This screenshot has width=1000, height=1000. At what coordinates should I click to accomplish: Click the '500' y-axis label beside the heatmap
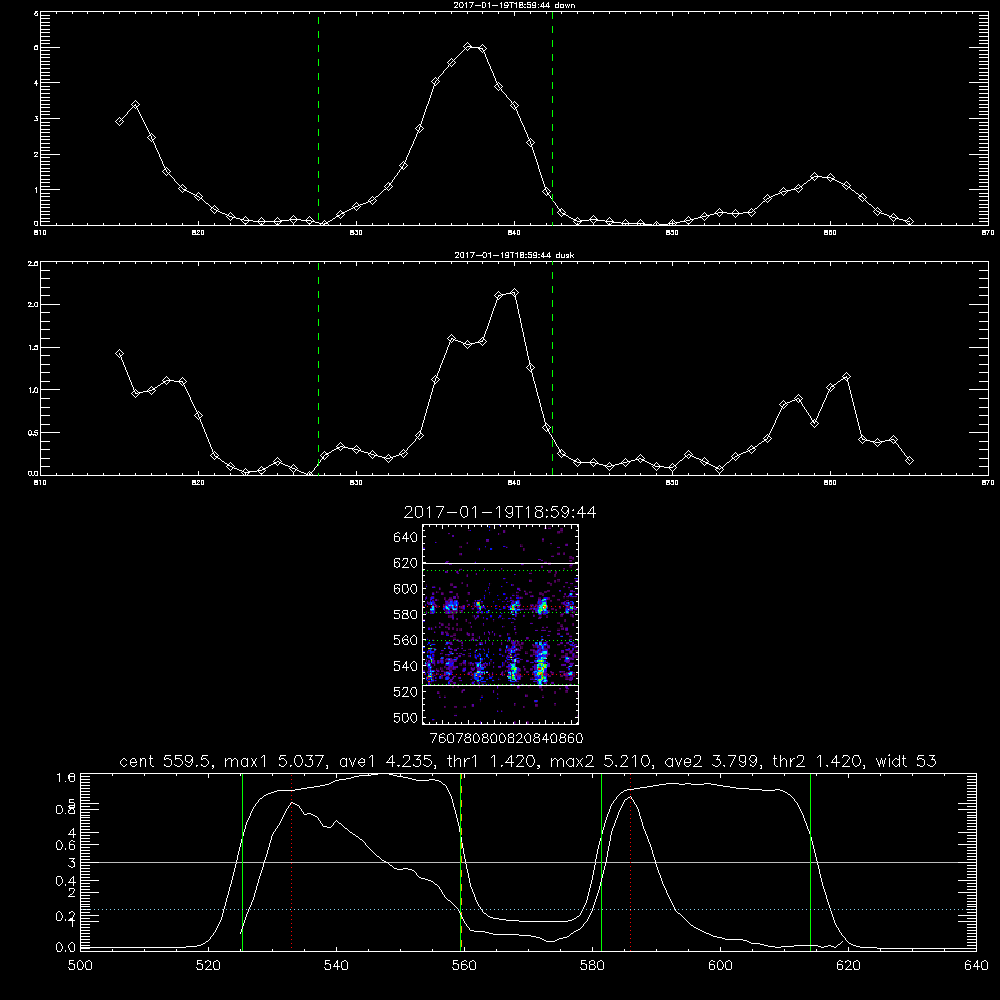(406, 717)
